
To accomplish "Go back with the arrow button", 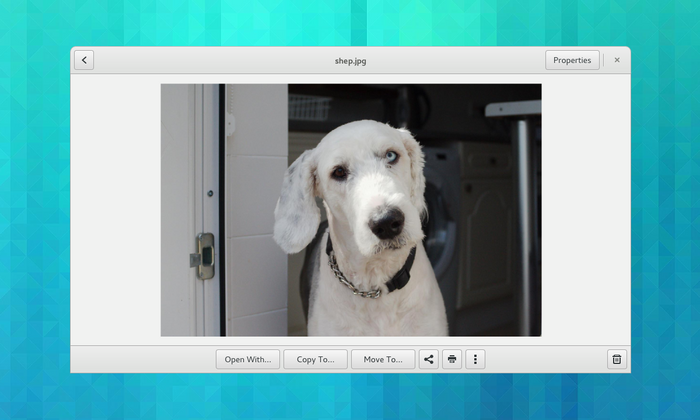I will click(x=84, y=60).
